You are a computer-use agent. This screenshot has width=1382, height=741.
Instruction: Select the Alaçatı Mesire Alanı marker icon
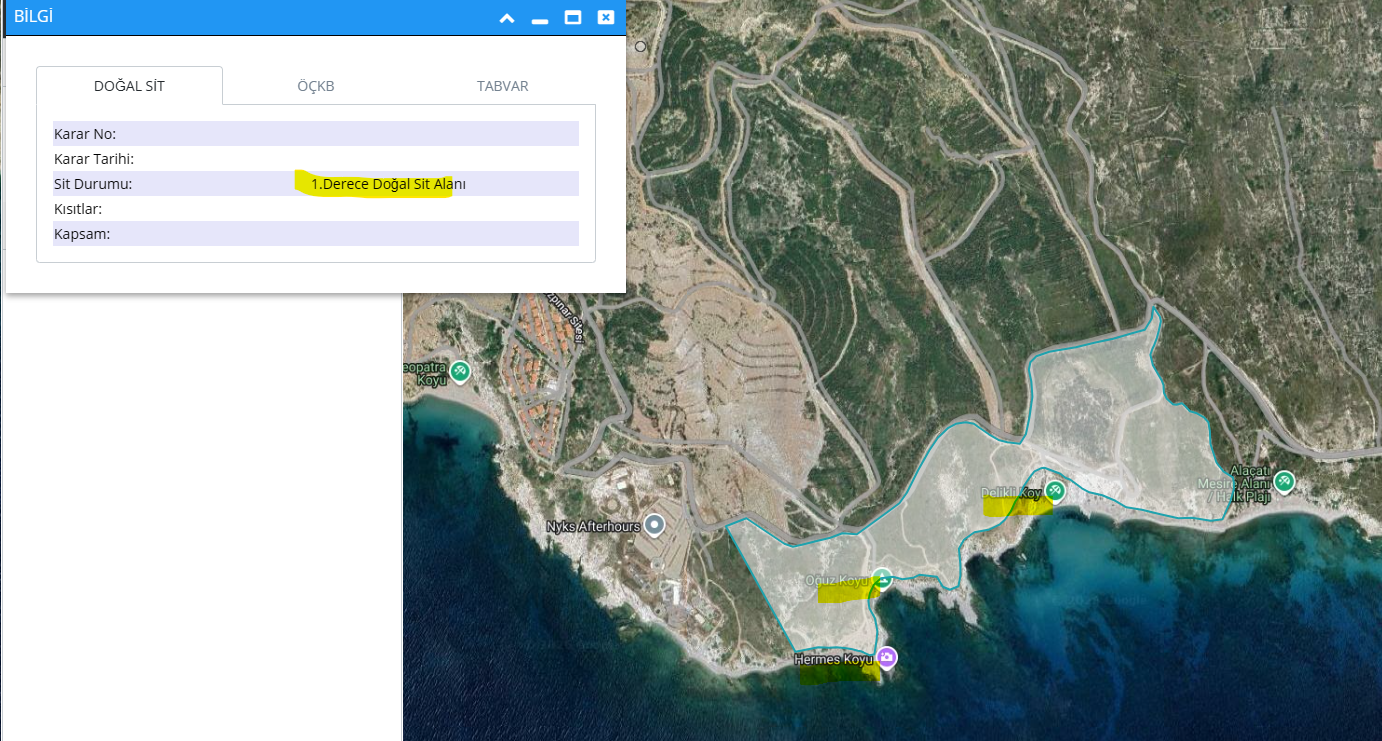pos(1284,482)
